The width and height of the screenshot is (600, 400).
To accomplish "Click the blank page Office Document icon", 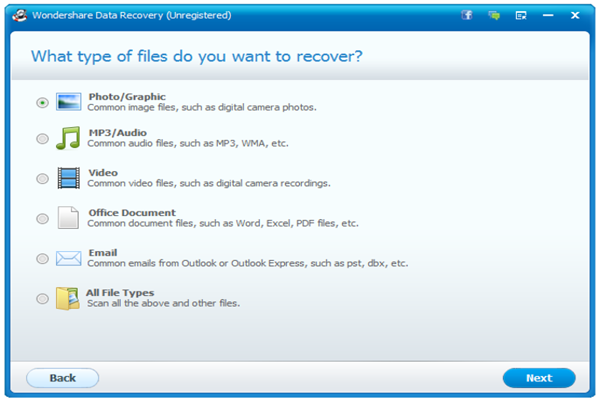I will click(x=68, y=217).
